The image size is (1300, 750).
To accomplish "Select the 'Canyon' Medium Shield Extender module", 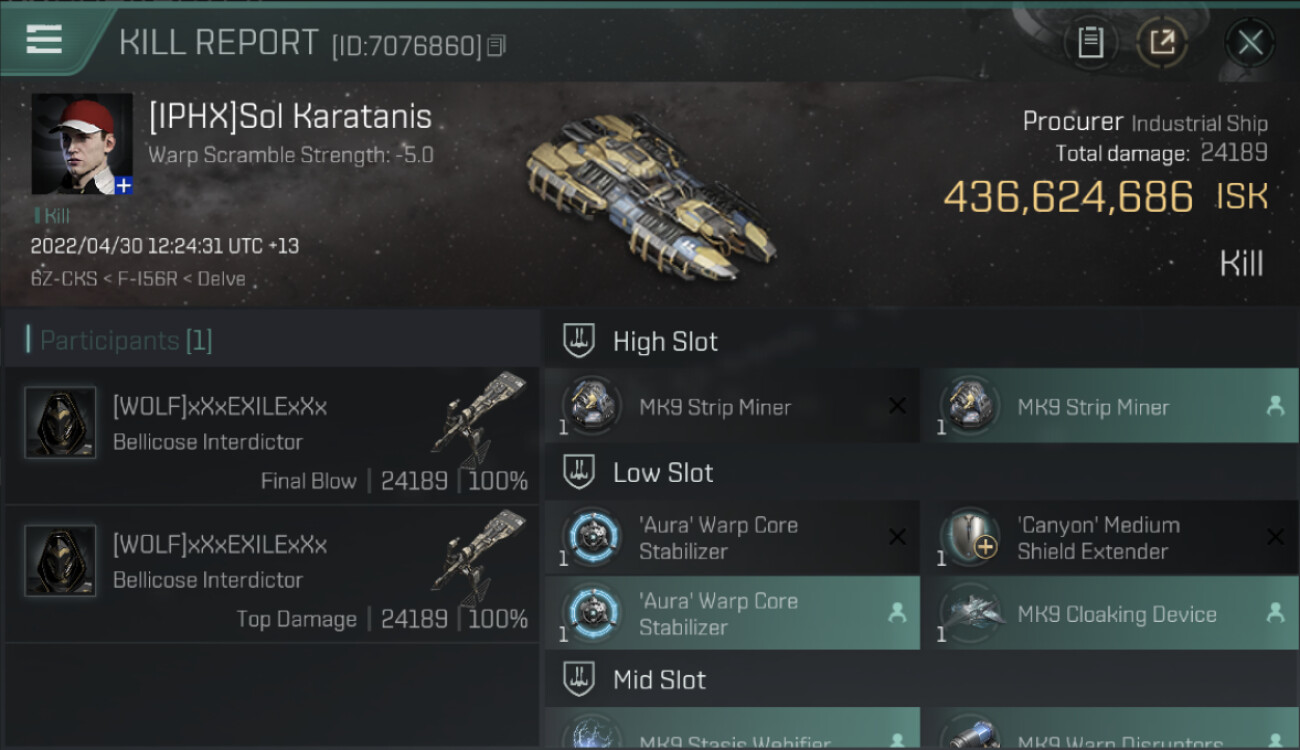I will click(1110, 538).
